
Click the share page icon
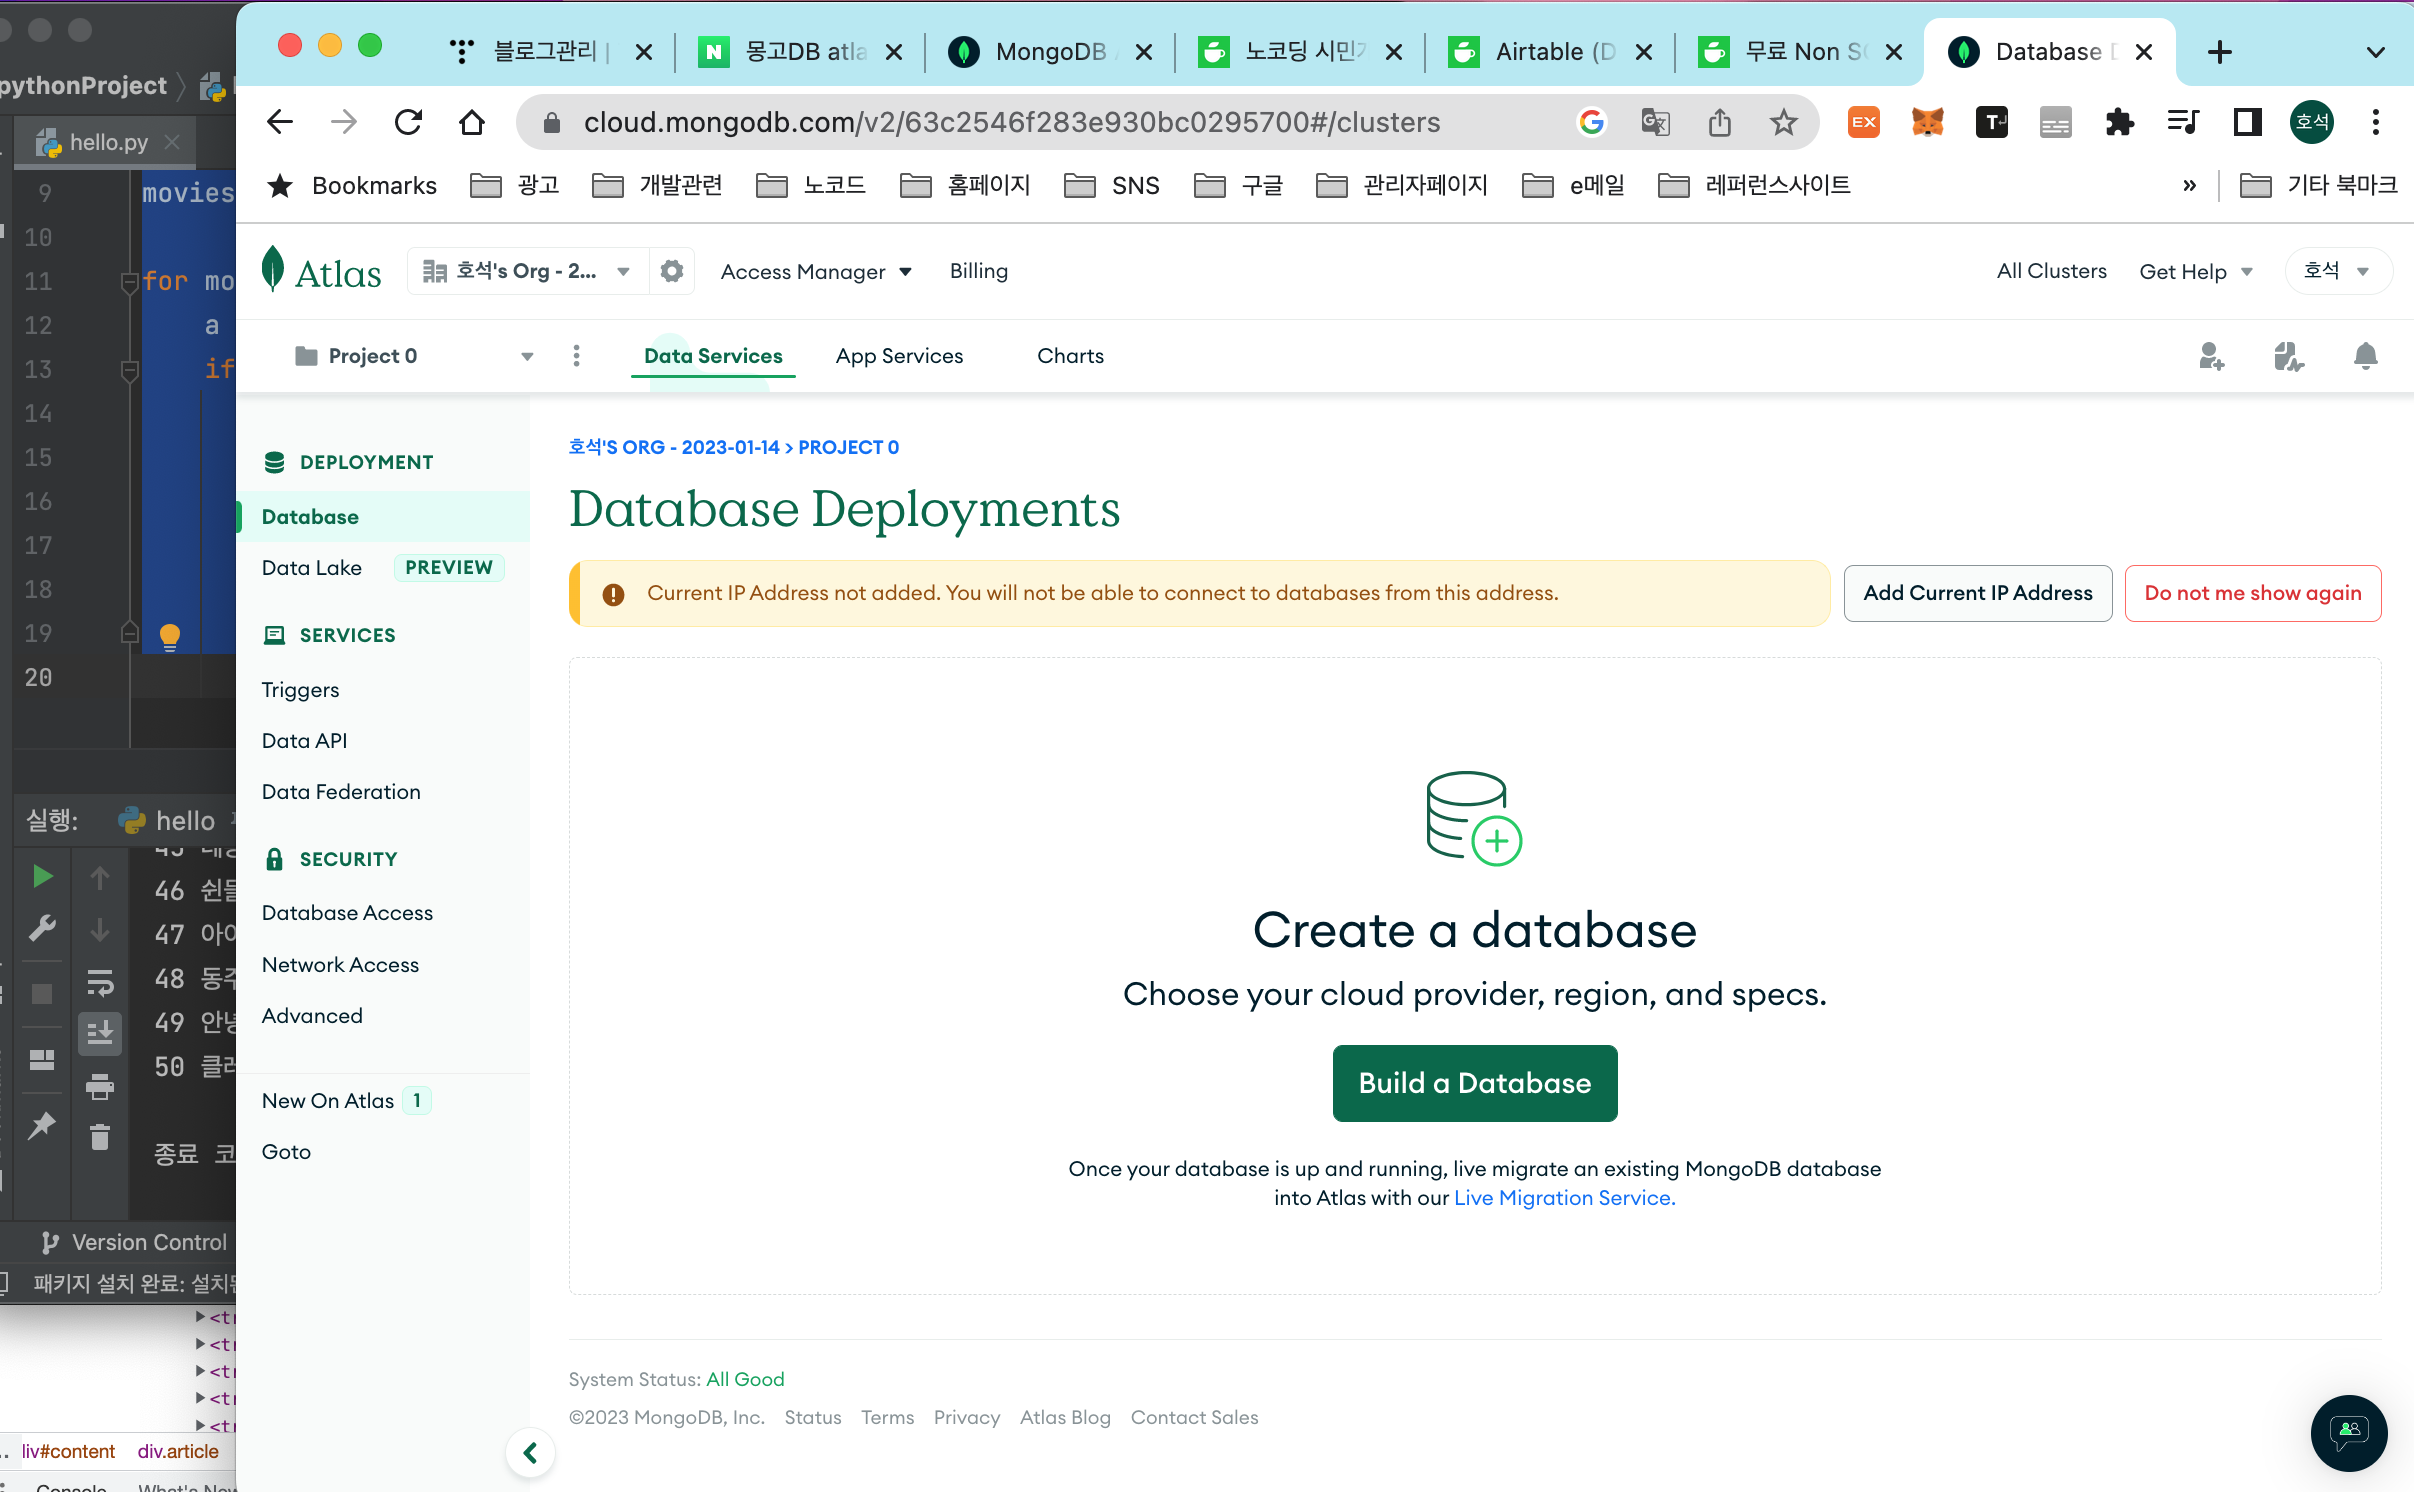tap(1720, 122)
